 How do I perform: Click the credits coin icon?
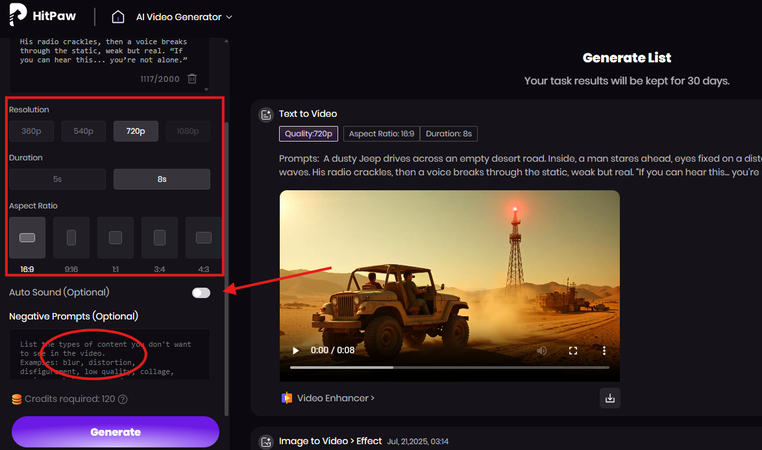click(17, 399)
